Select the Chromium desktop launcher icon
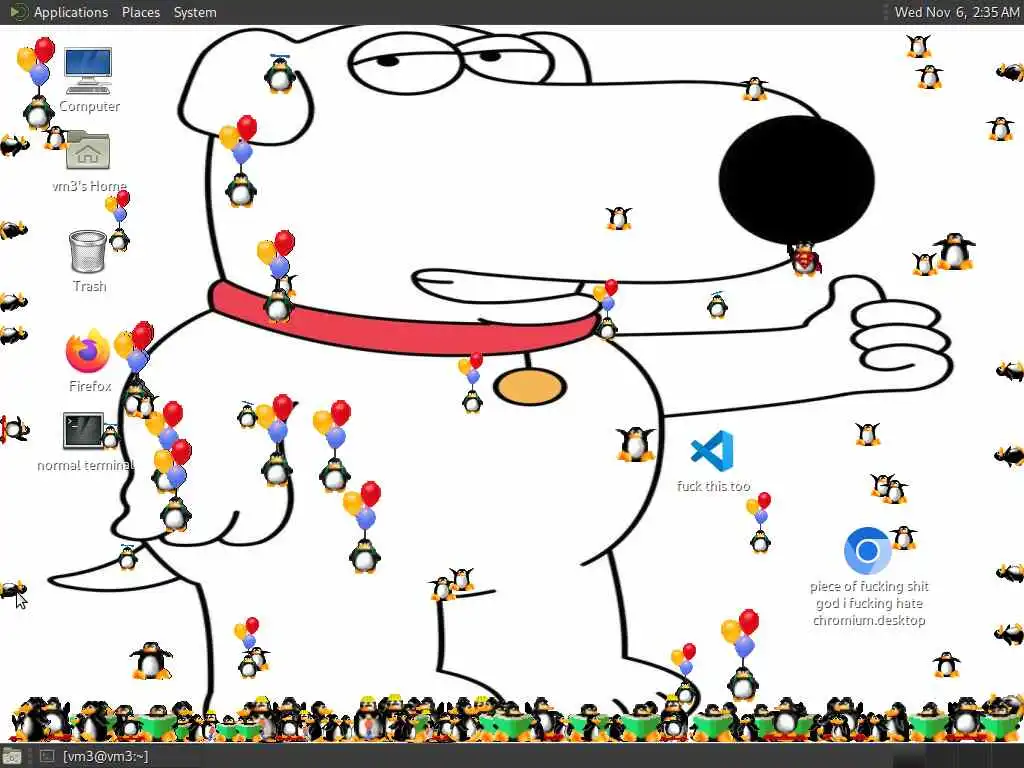The image size is (1024, 768). (867, 551)
